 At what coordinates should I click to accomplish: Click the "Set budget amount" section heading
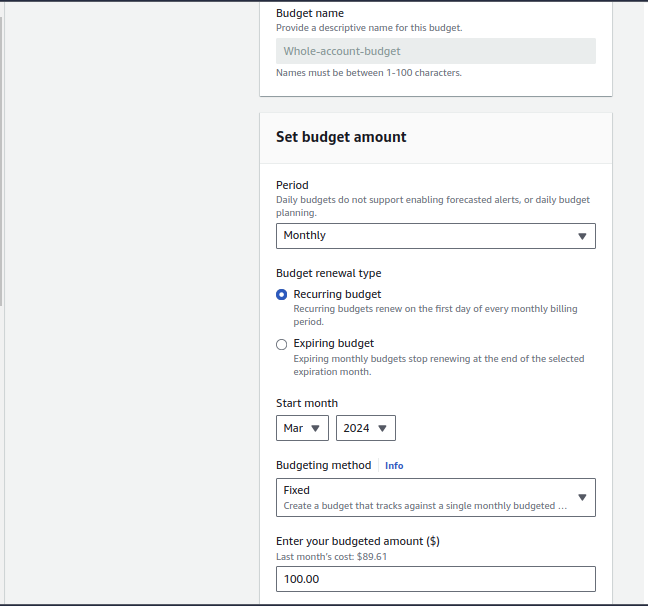click(341, 137)
